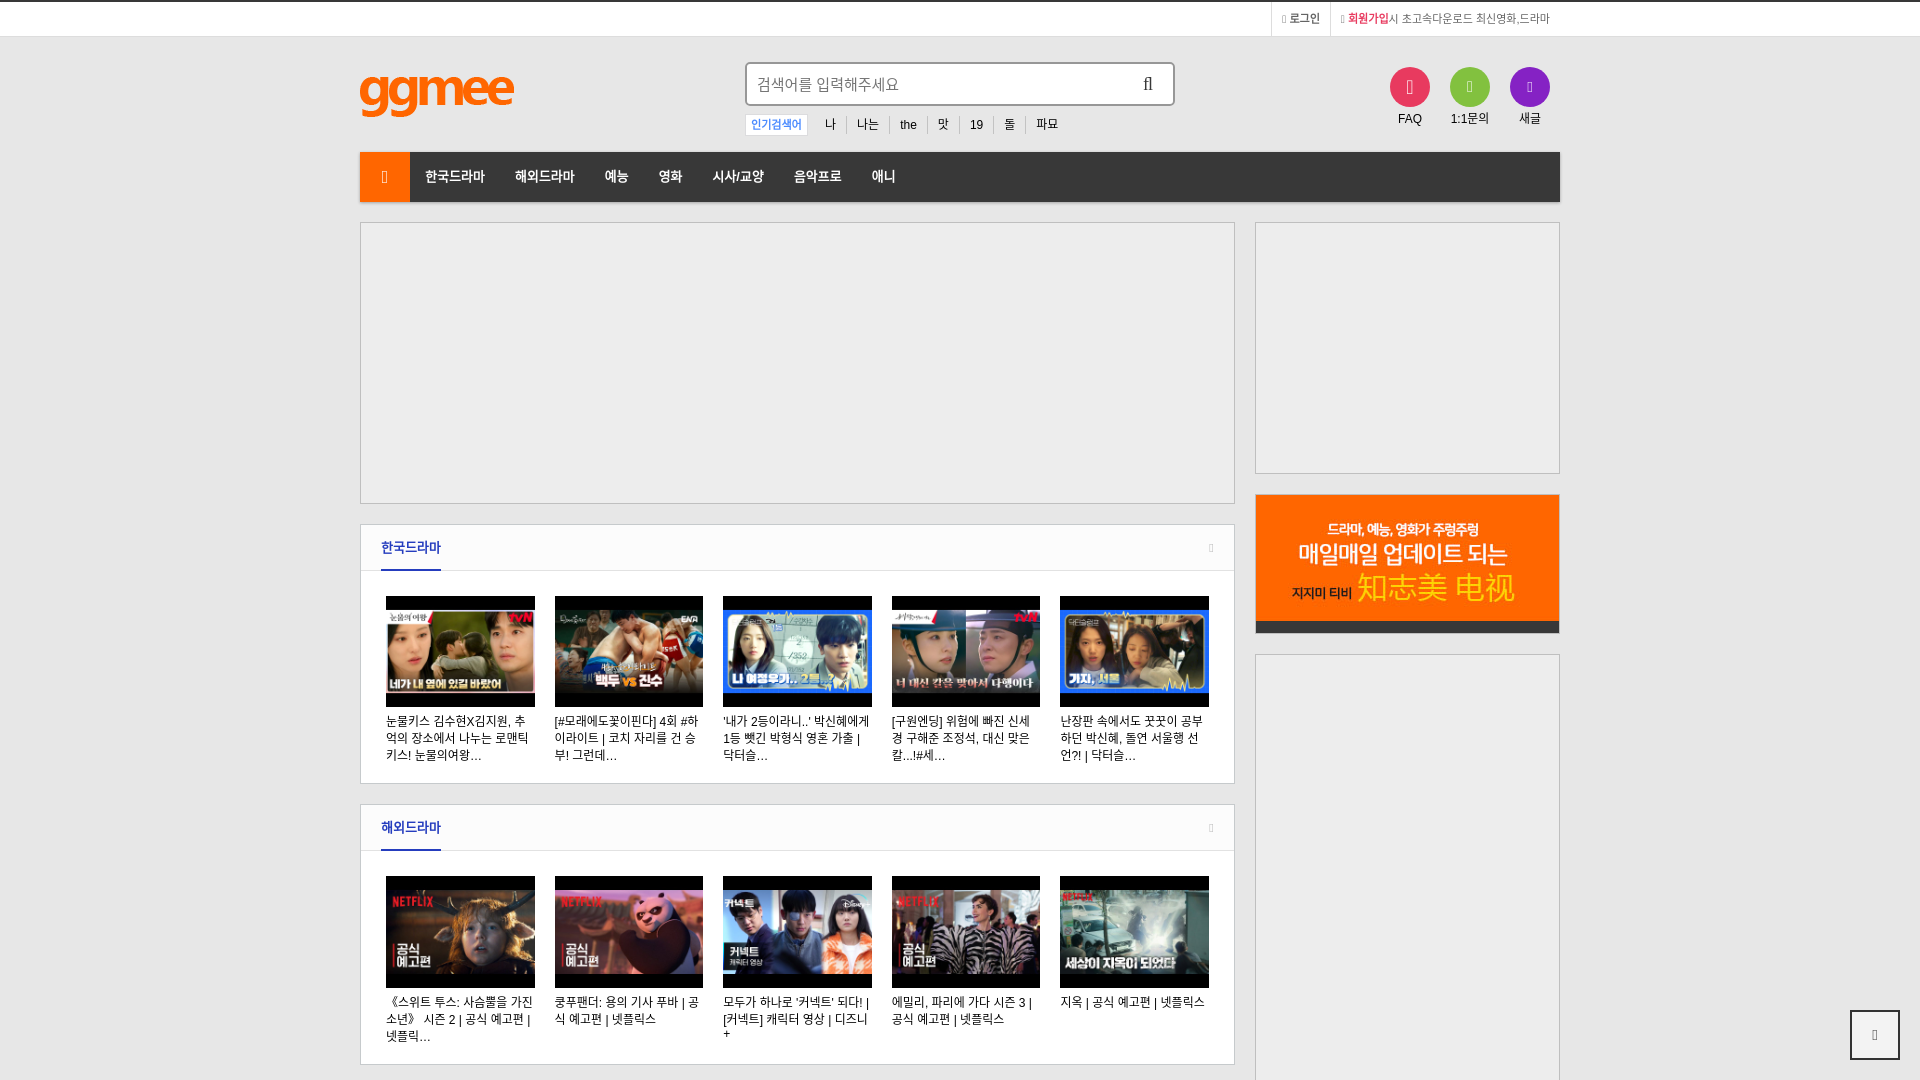
Task: Click the ggmee logo
Action: tap(437, 96)
